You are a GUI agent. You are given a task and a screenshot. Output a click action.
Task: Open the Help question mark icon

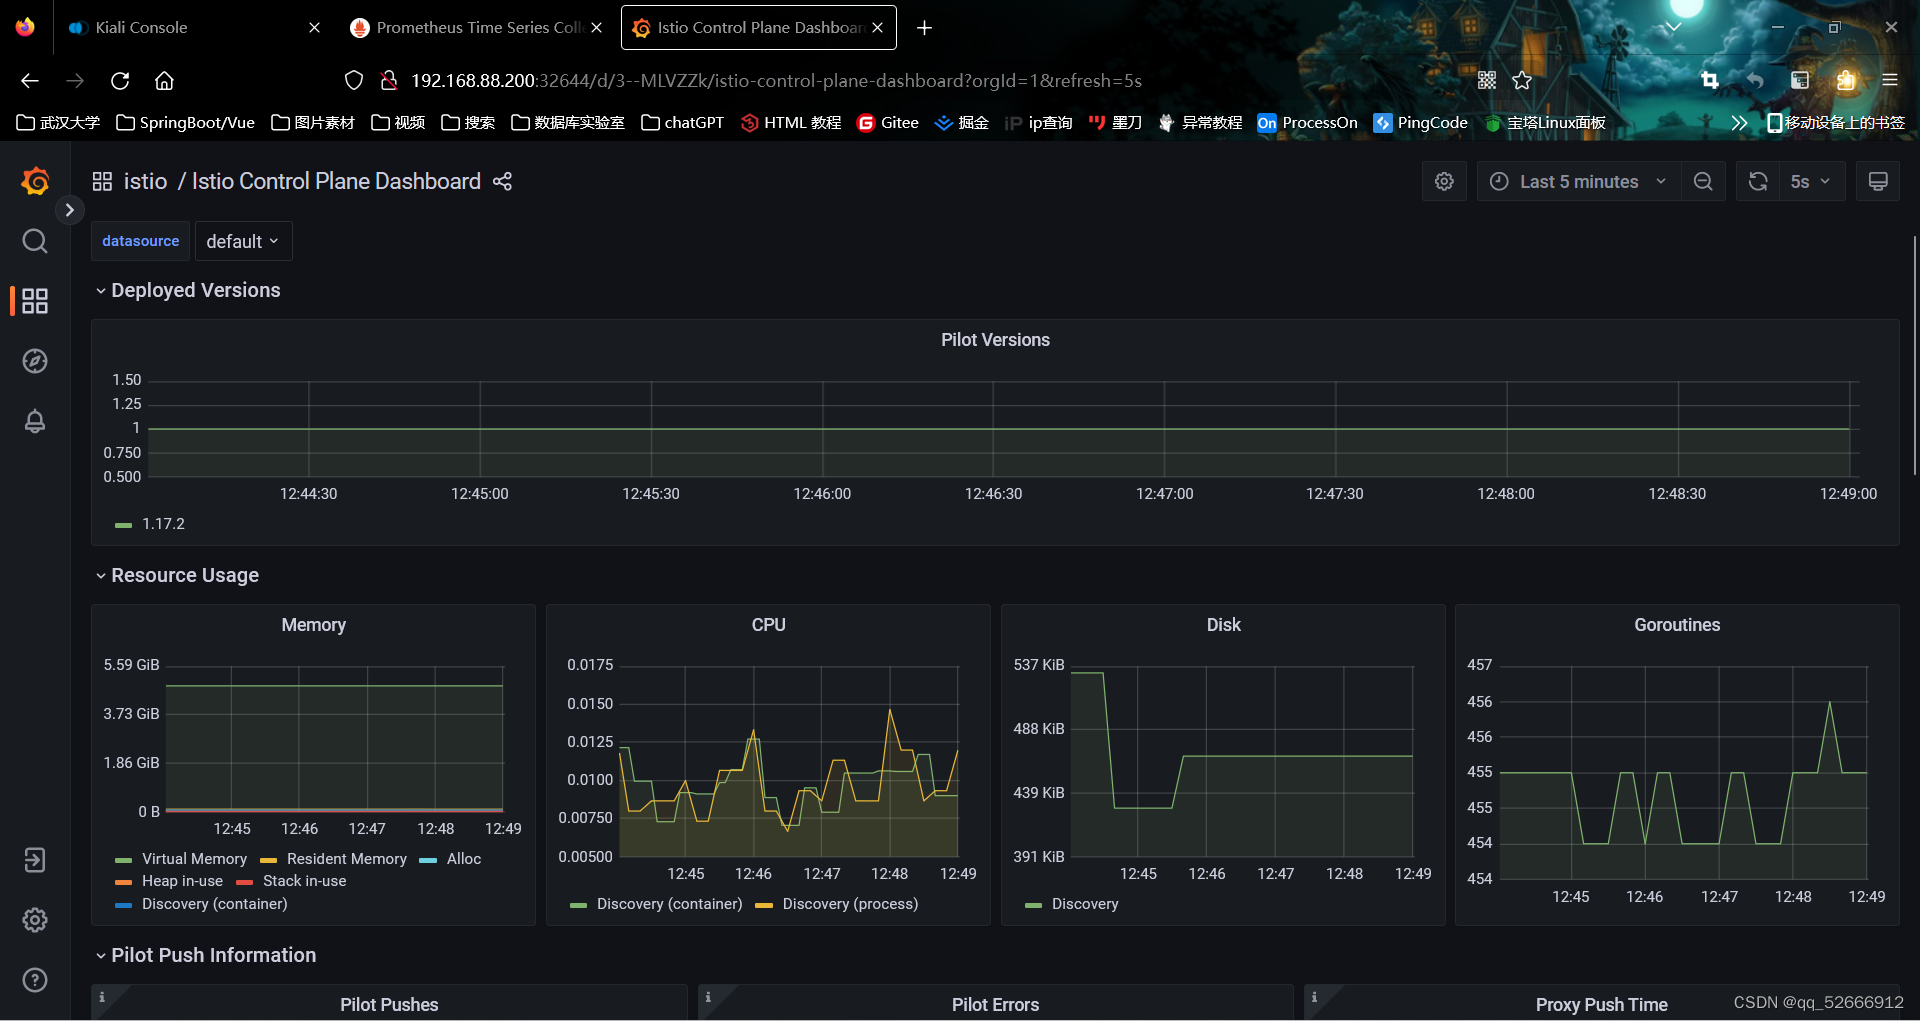(35, 980)
